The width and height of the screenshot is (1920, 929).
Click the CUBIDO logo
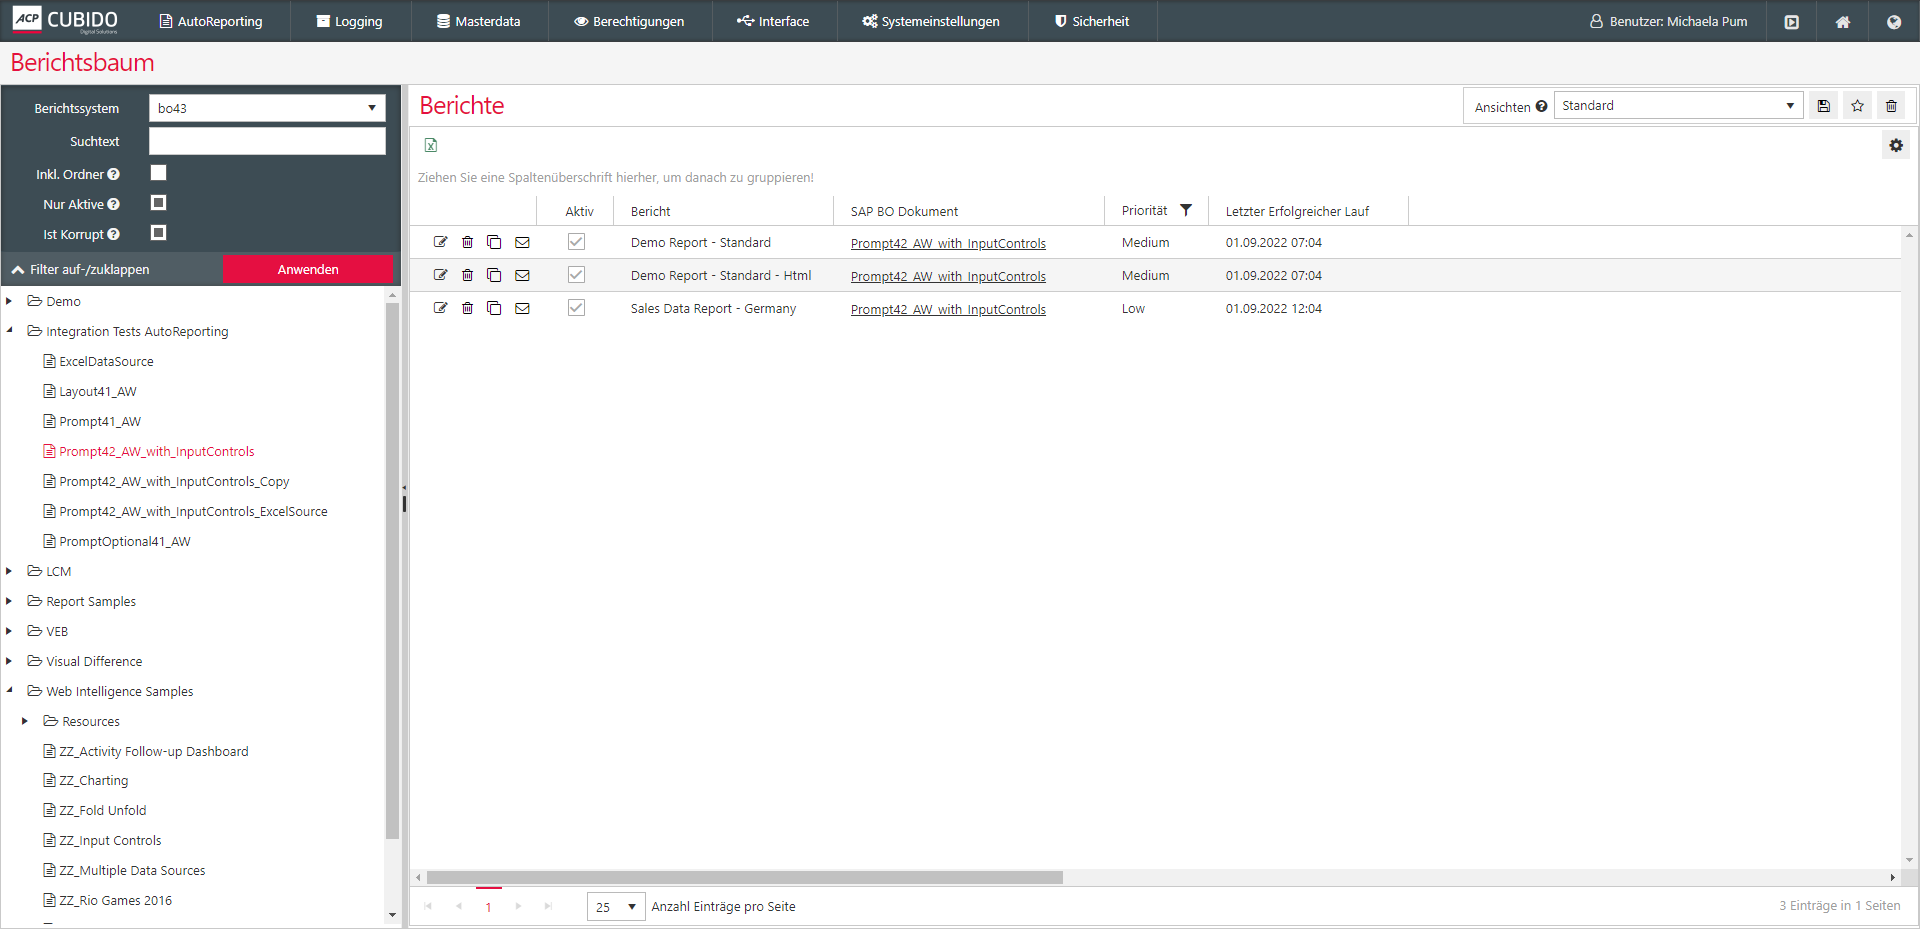point(65,20)
